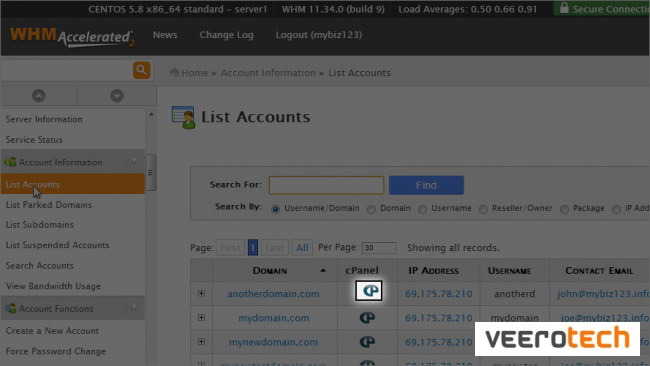Click the Last page button
This screenshot has height=366, width=650.
[275, 248]
